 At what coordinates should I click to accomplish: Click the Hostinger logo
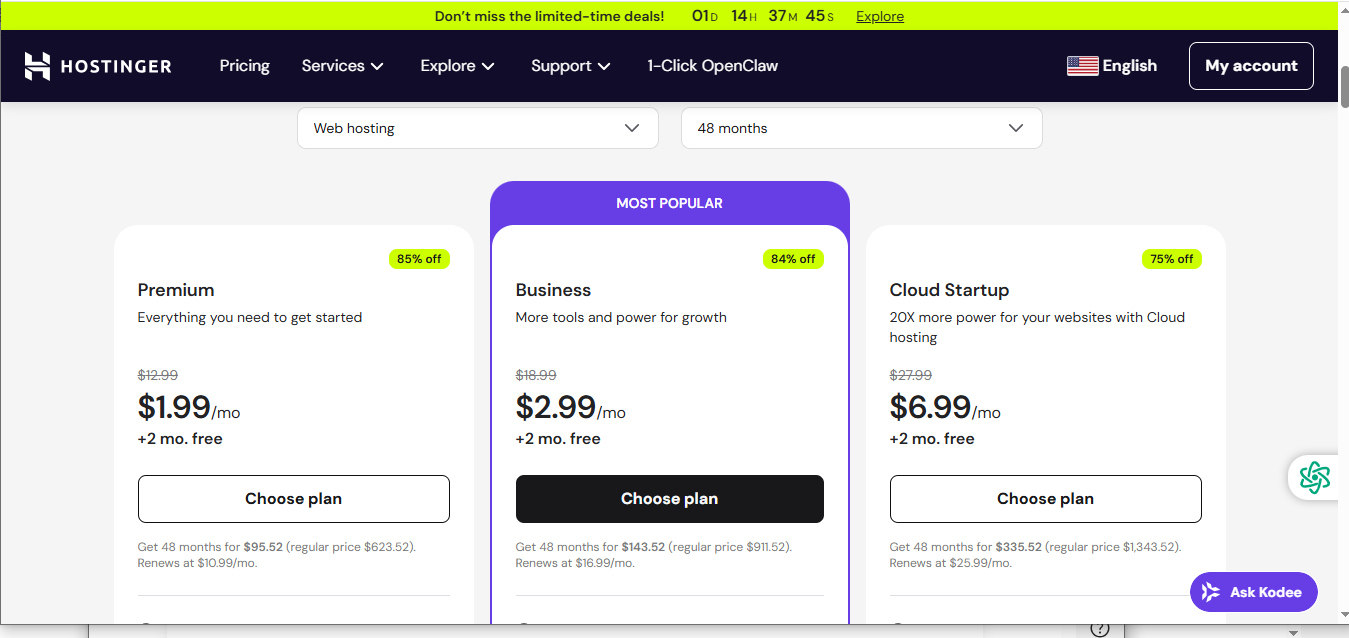pos(98,66)
